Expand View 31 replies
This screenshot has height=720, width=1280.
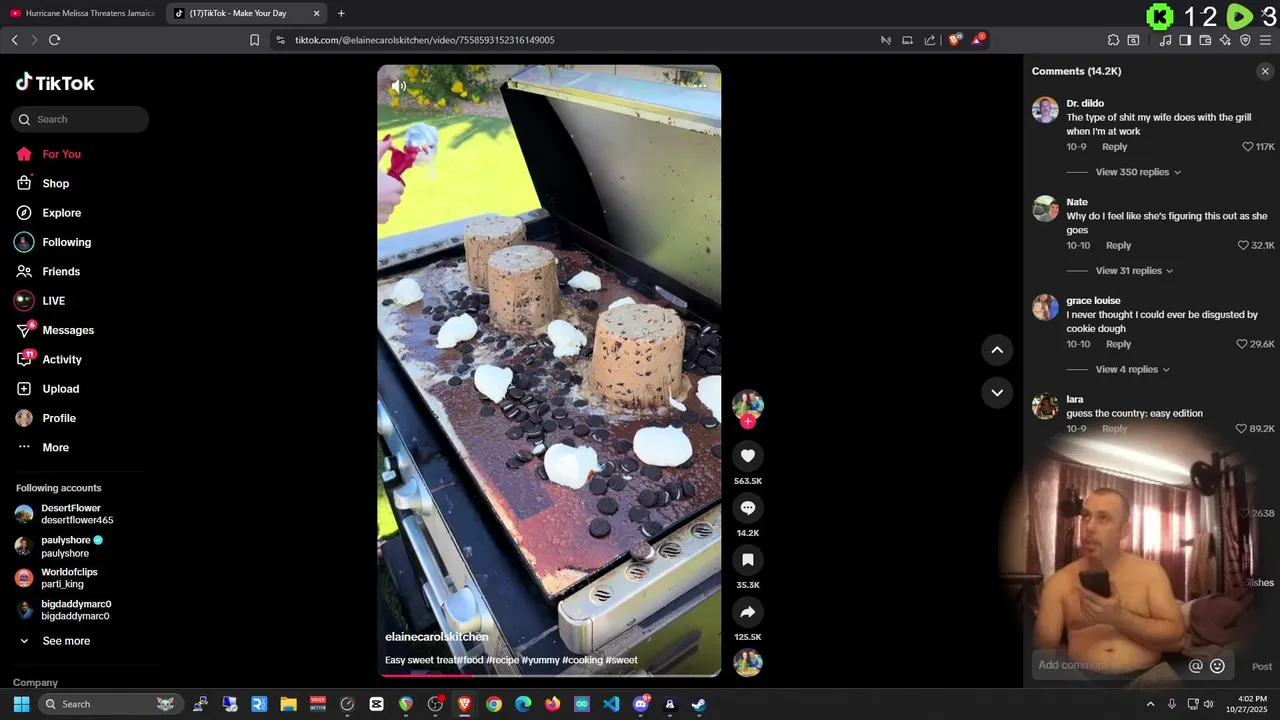[x=1134, y=271]
